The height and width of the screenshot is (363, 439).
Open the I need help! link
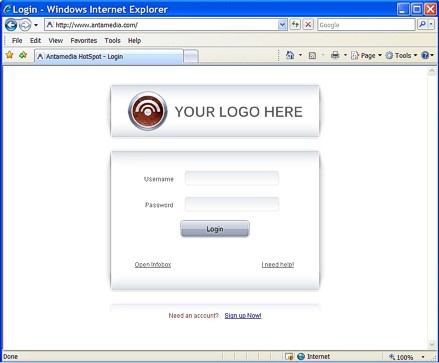pyautogui.click(x=278, y=264)
